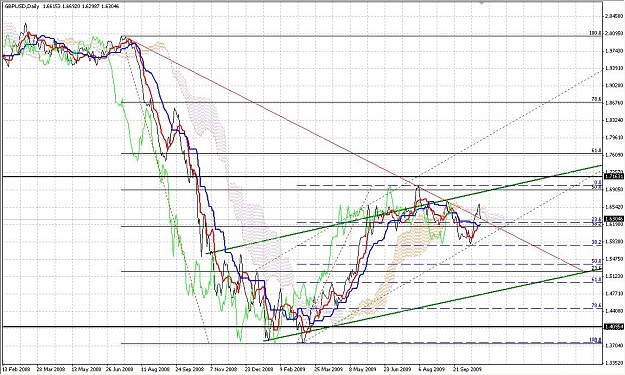Screen dimensions: 625x375
Task: Click the 1.33520 price axis label
Action: (614, 363)
